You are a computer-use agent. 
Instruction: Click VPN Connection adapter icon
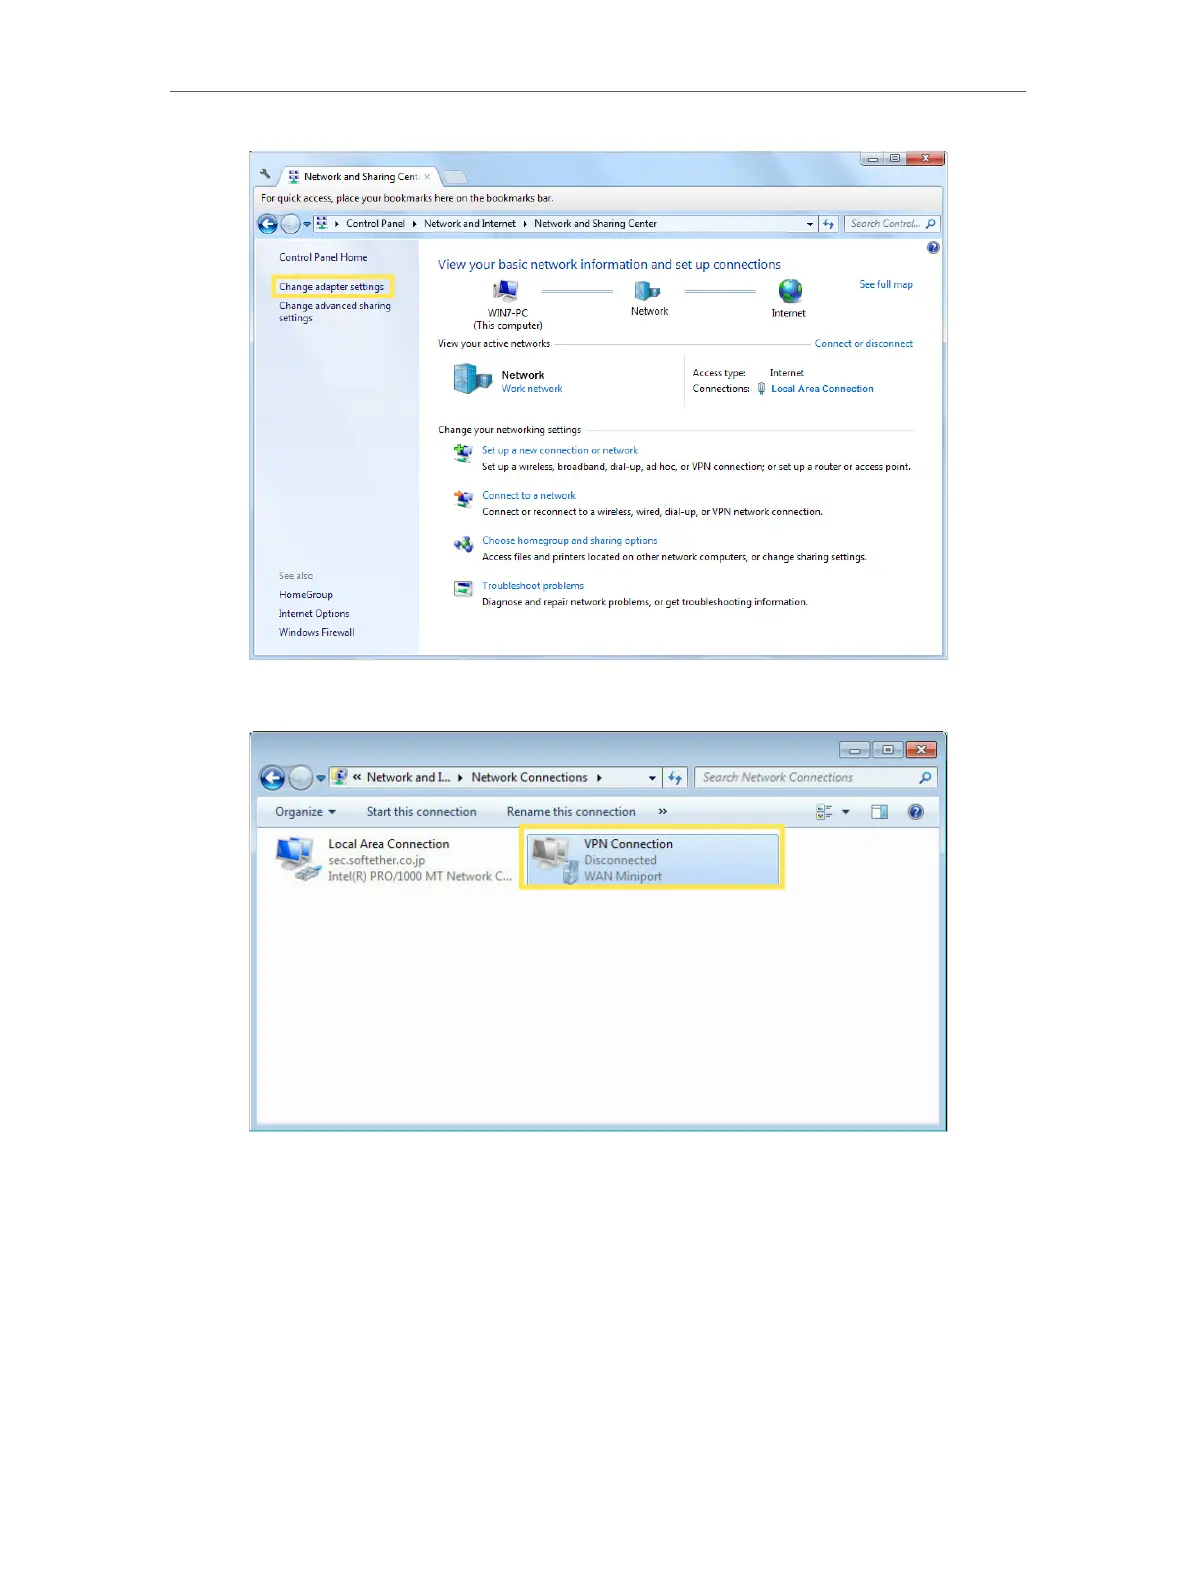pos(554,860)
